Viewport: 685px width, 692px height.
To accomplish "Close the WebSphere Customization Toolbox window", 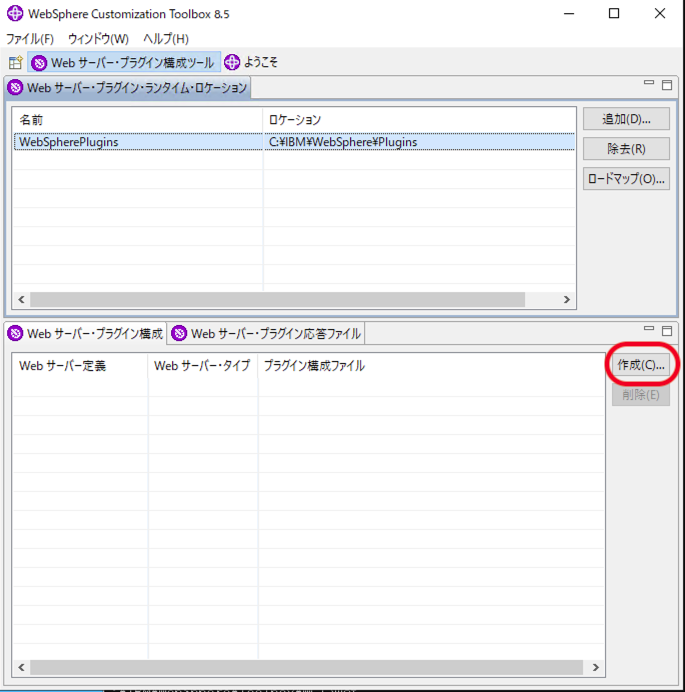I will [x=660, y=14].
